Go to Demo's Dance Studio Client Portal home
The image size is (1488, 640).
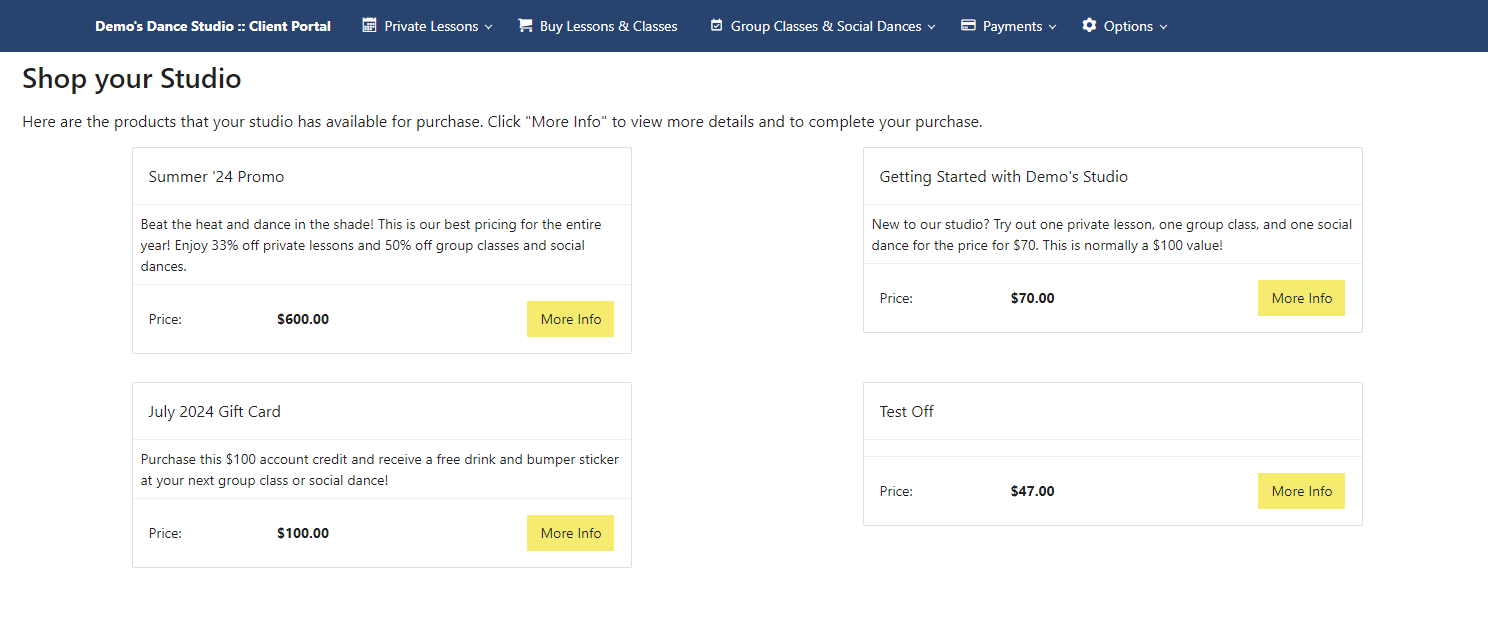coord(213,26)
